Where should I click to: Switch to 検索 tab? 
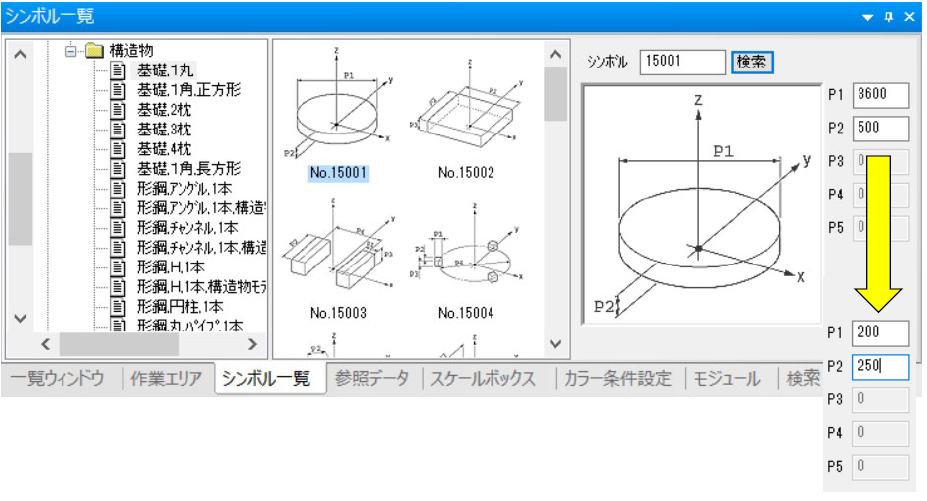click(803, 379)
